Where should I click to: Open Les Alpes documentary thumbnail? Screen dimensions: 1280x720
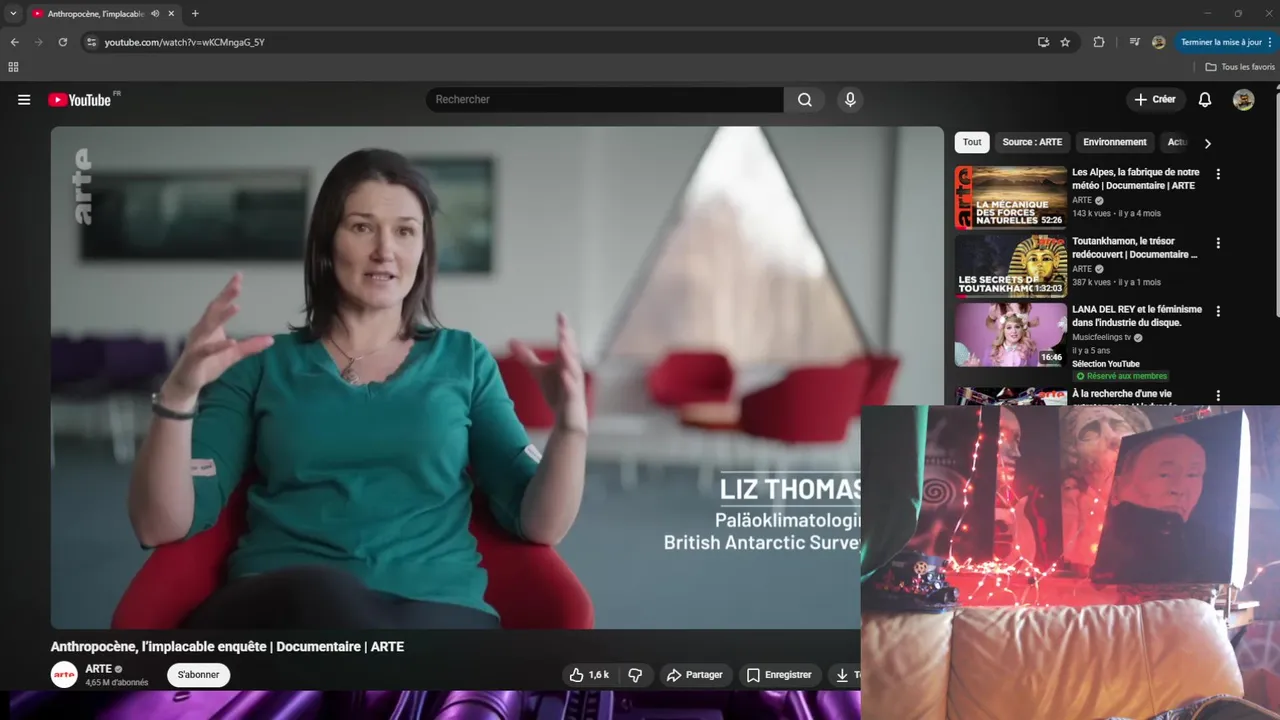[1011, 197]
